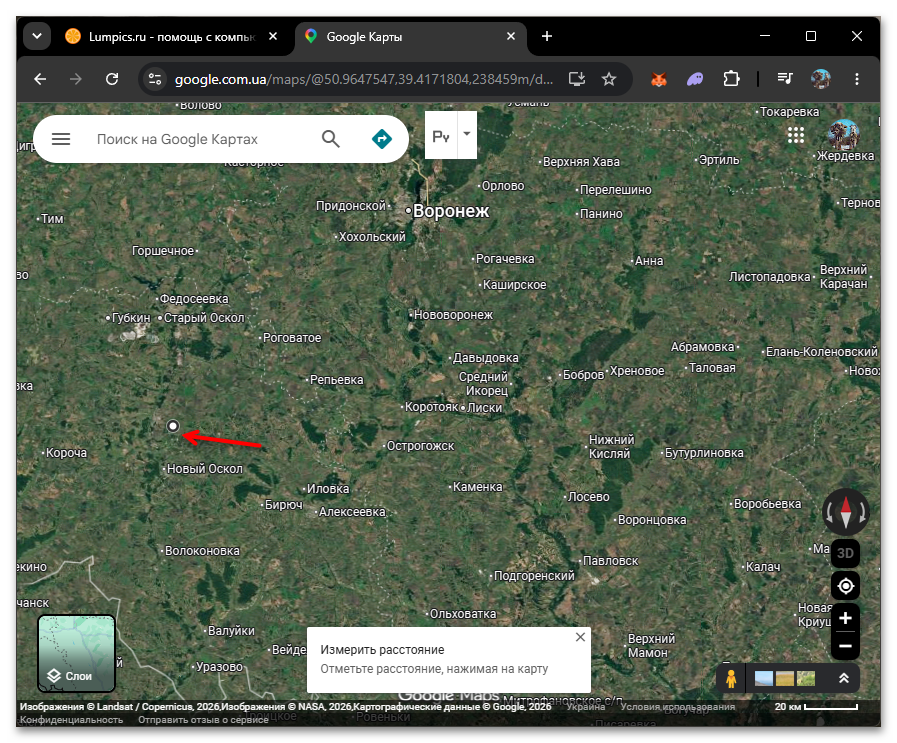Click the install app icon in address bar
Viewport: 897px width, 743px height.
click(x=577, y=79)
